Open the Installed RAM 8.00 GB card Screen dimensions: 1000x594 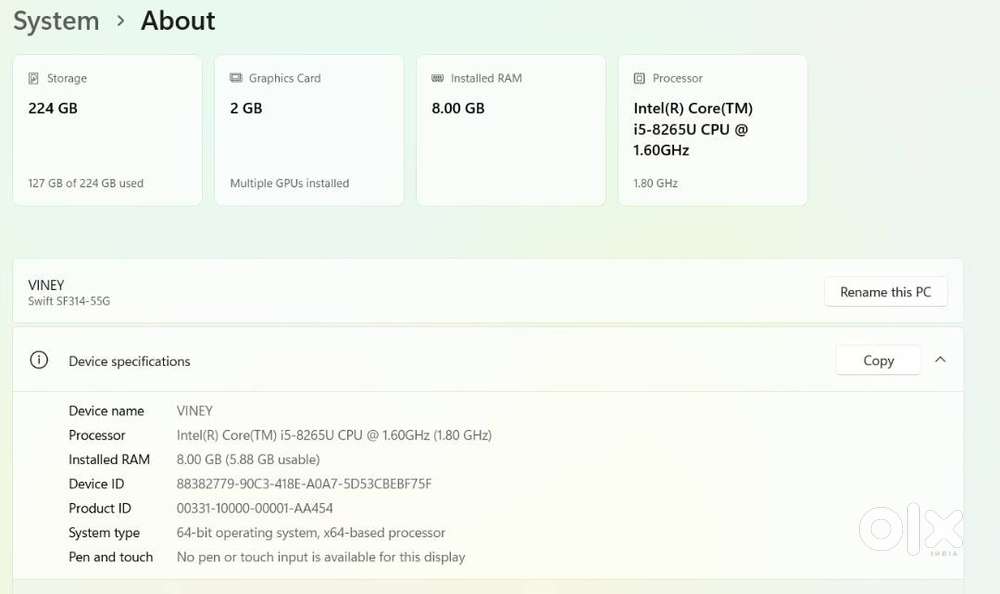(510, 130)
